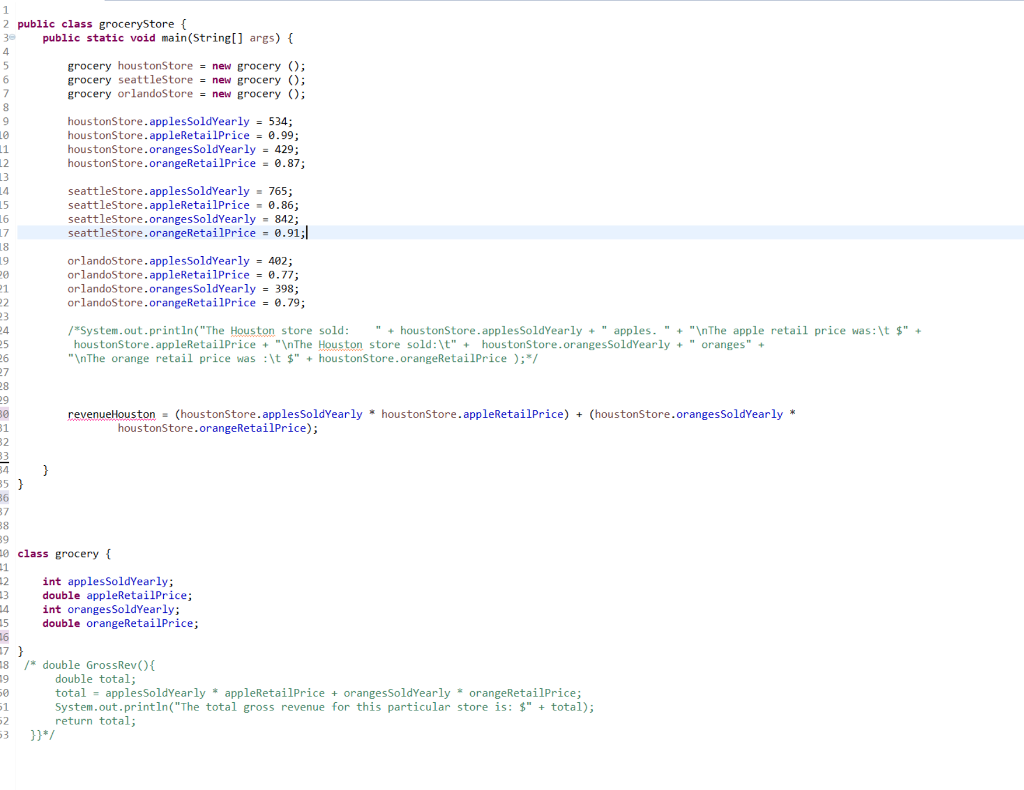Click the value 0.91 on line 17
Image resolution: width=1024 pixels, height=790 pixels.
point(290,232)
